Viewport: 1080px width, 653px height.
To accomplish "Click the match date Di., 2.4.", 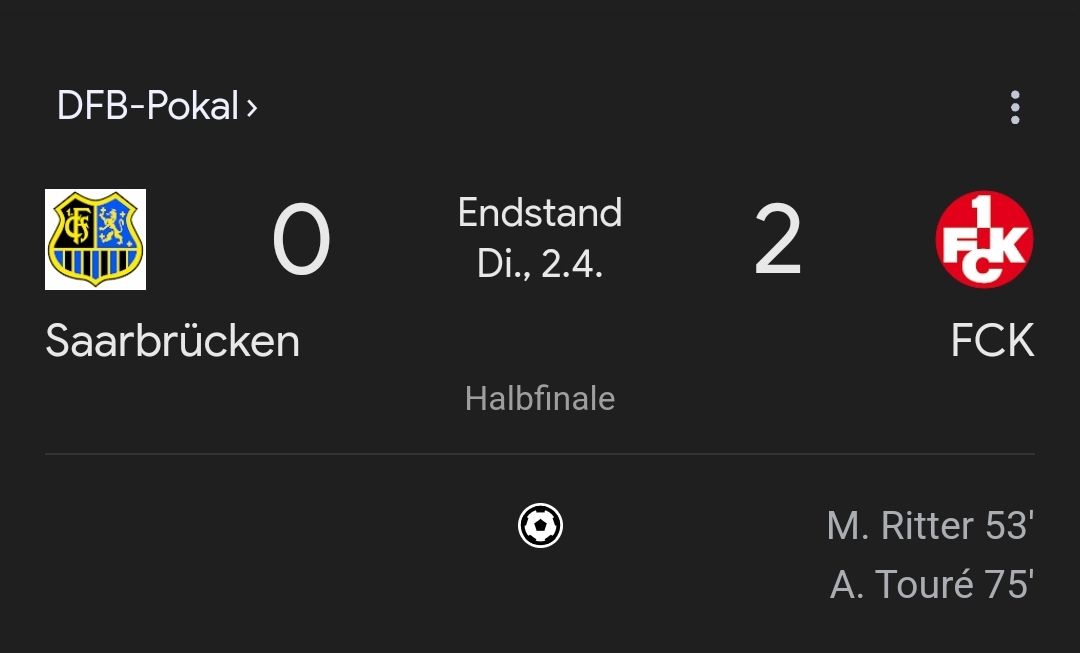I will (x=540, y=263).
